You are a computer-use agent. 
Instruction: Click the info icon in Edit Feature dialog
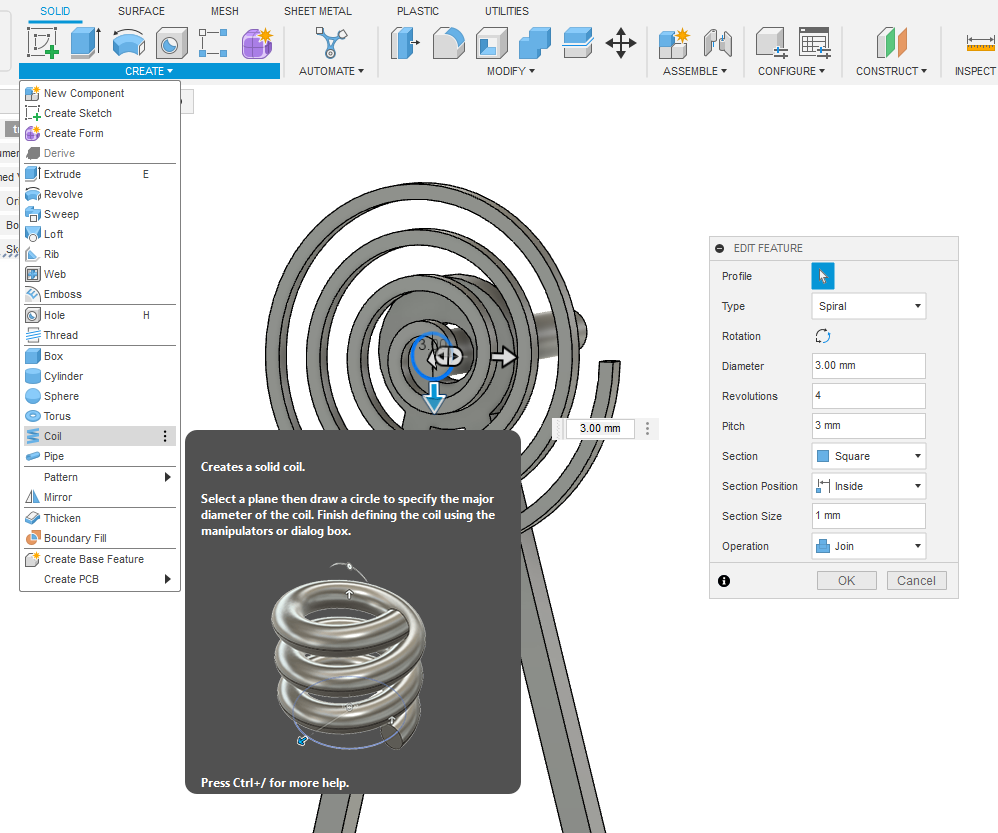(x=724, y=580)
